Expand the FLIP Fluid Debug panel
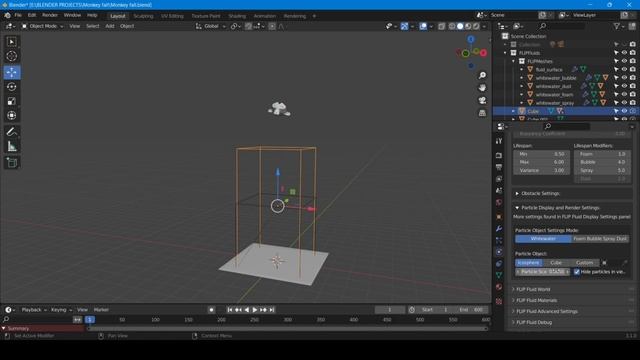640x360 pixels. pos(534,322)
